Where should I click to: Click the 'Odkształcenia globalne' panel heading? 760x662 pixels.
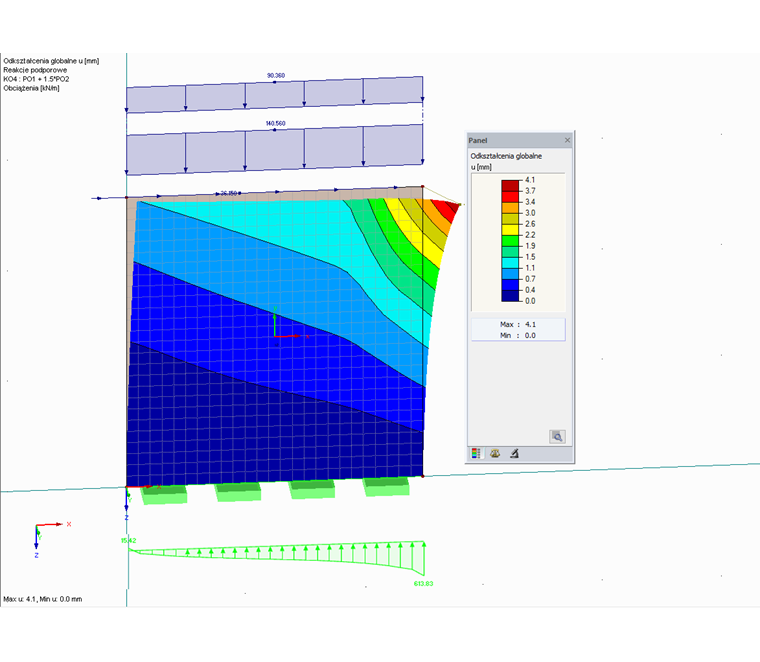pyautogui.click(x=506, y=156)
